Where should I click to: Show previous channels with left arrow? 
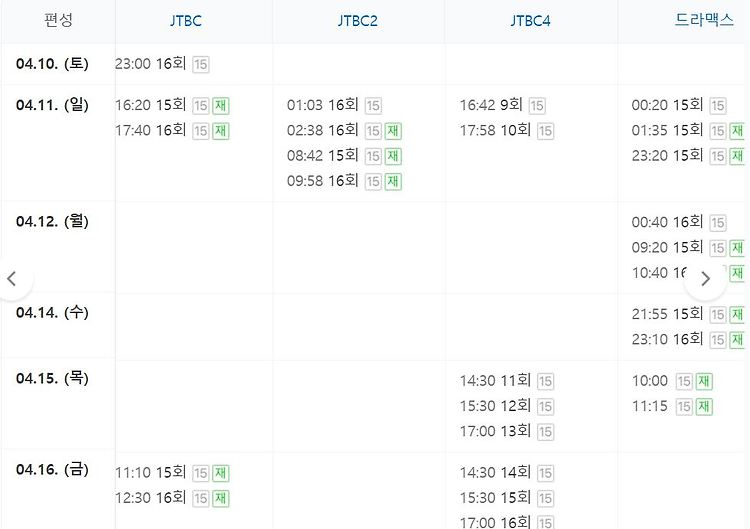click(x=12, y=278)
